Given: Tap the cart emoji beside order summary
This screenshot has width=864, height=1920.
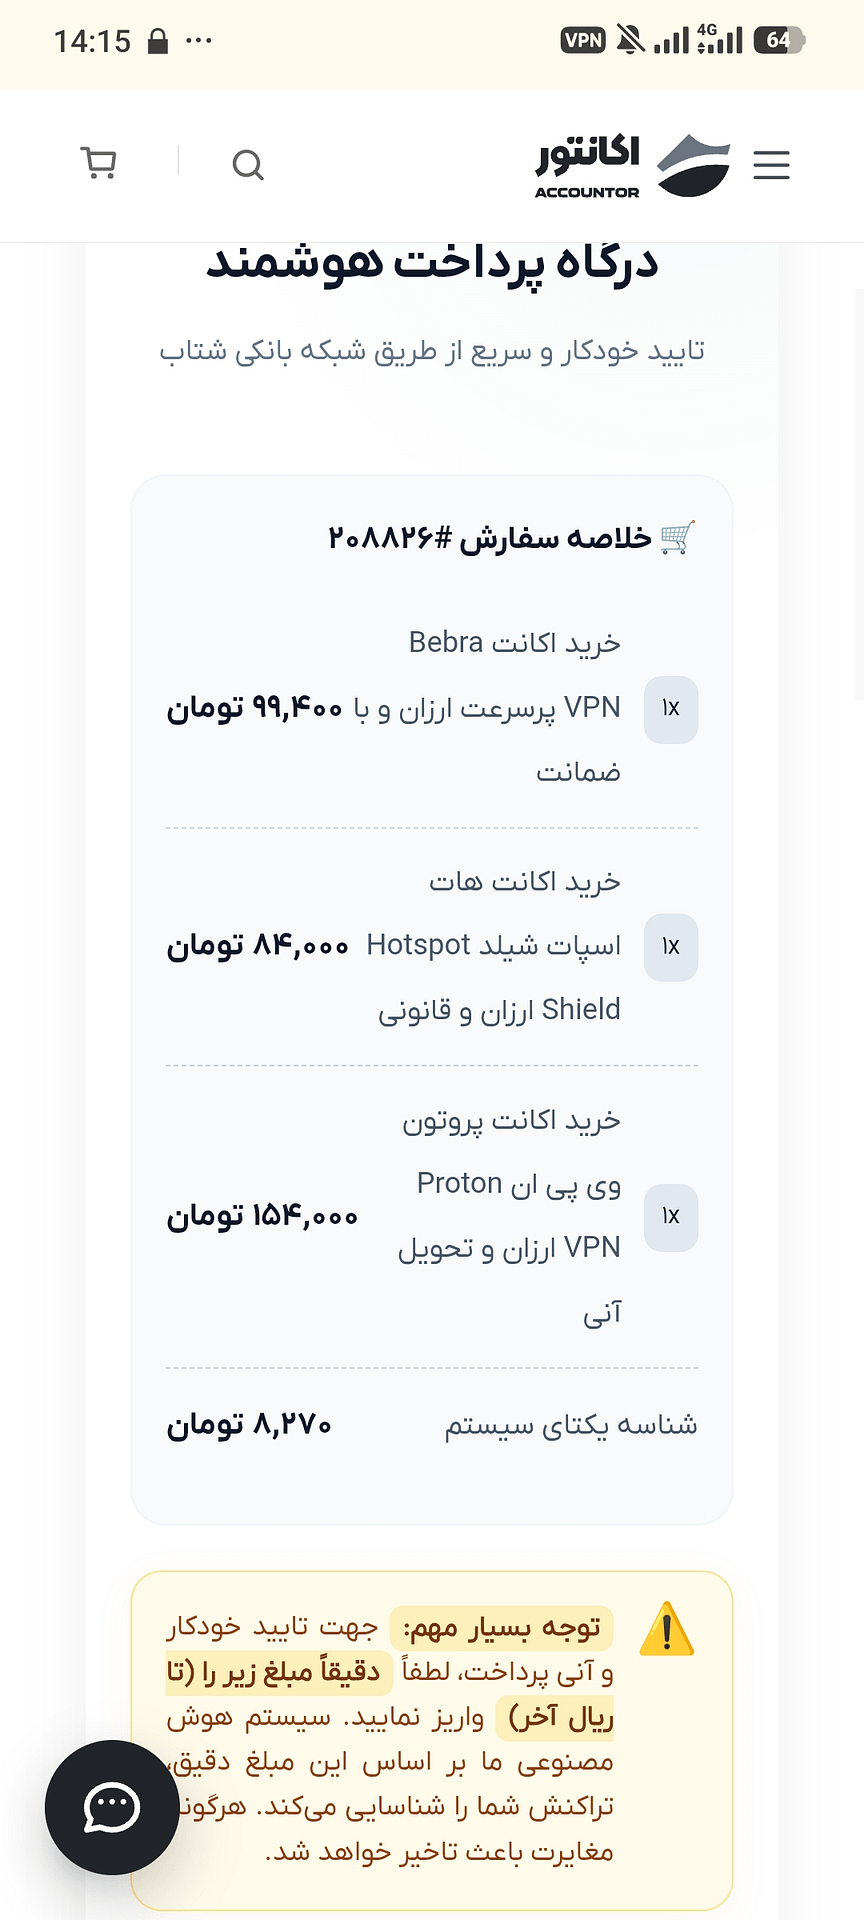Looking at the screenshot, I should [678, 538].
